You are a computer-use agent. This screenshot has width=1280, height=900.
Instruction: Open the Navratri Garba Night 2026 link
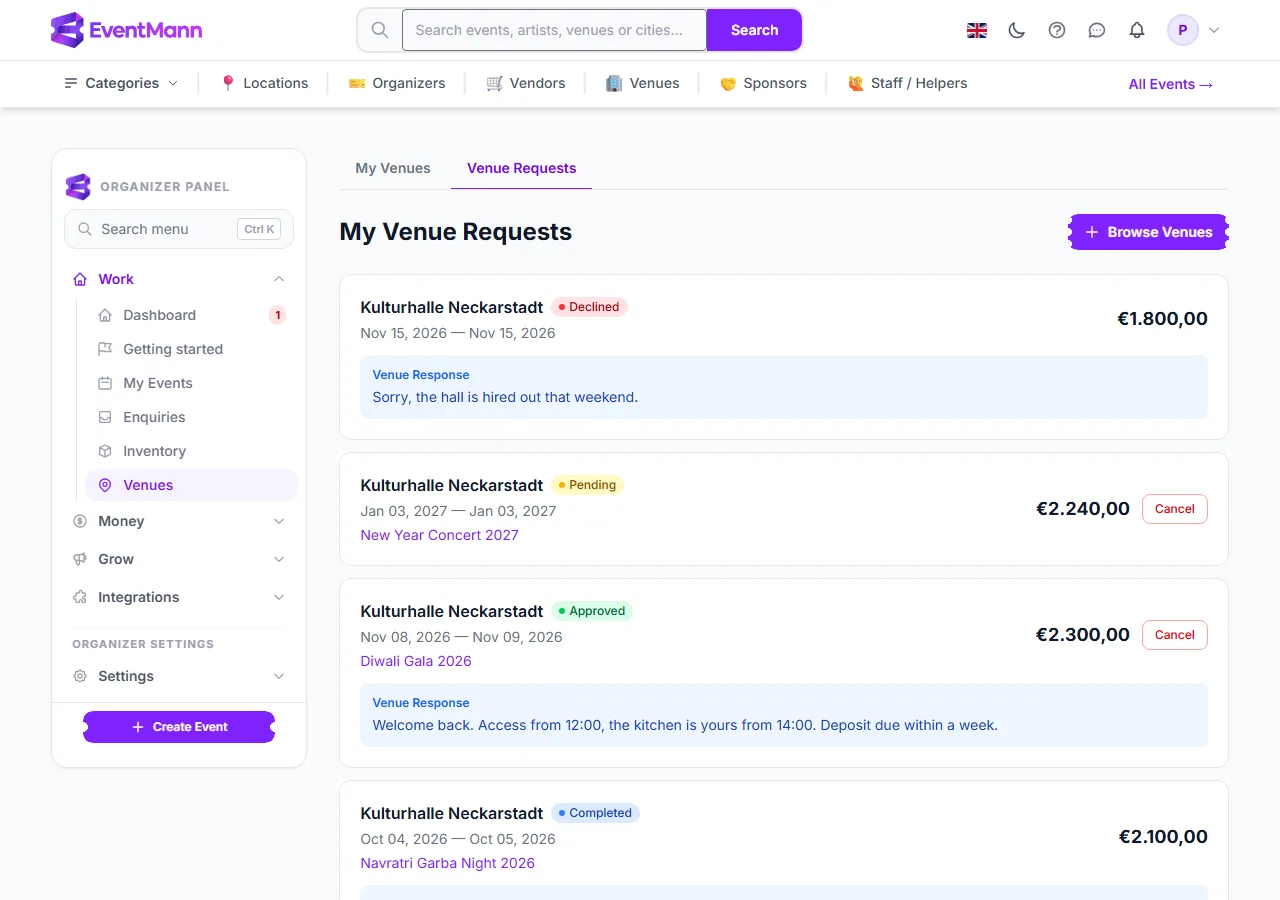click(448, 863)
